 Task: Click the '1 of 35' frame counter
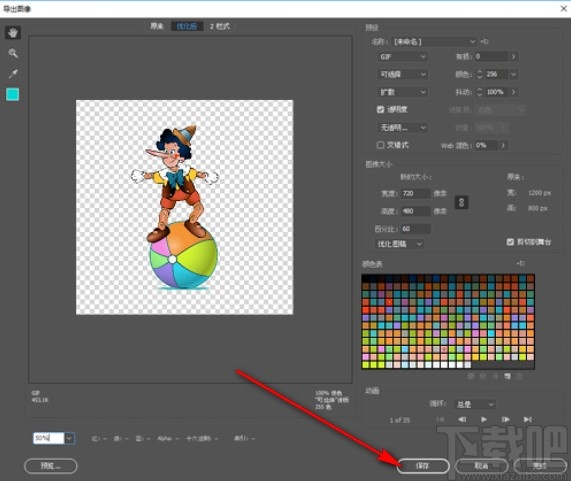399,420
